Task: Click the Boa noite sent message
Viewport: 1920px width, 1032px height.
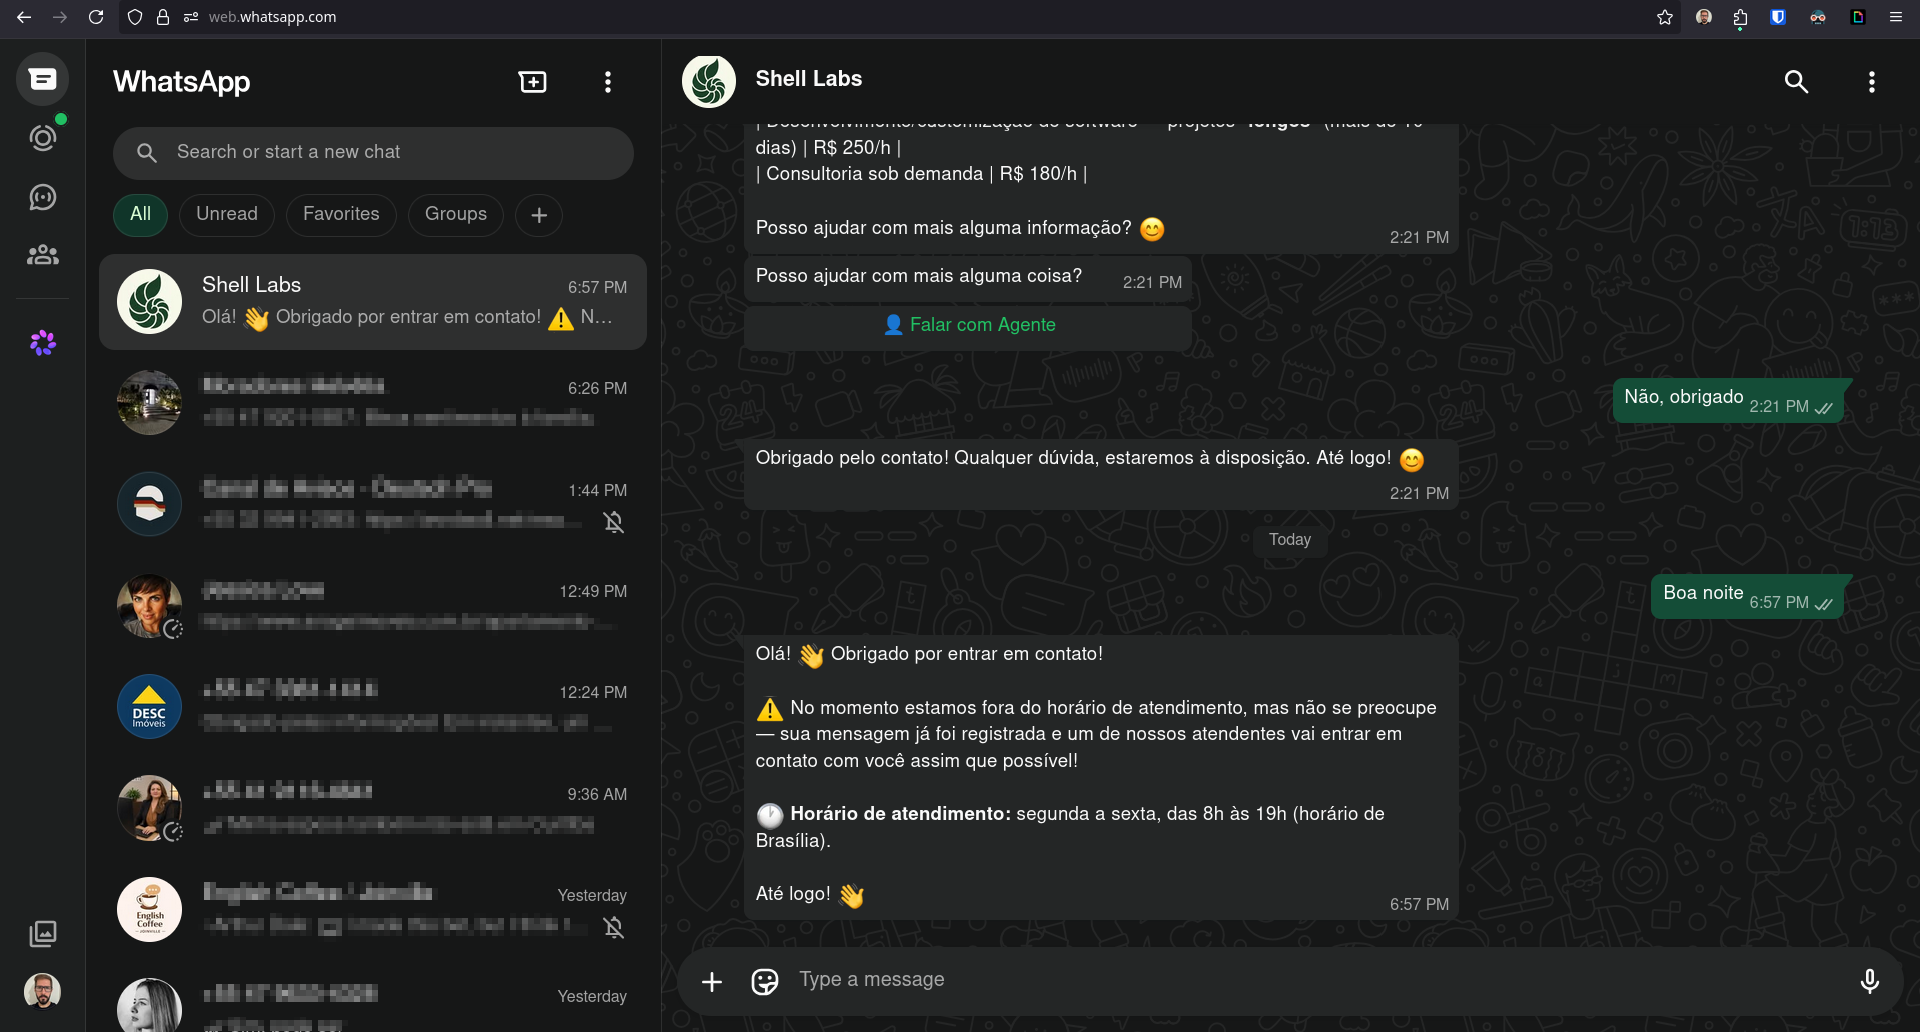Action: (1747, 597)
